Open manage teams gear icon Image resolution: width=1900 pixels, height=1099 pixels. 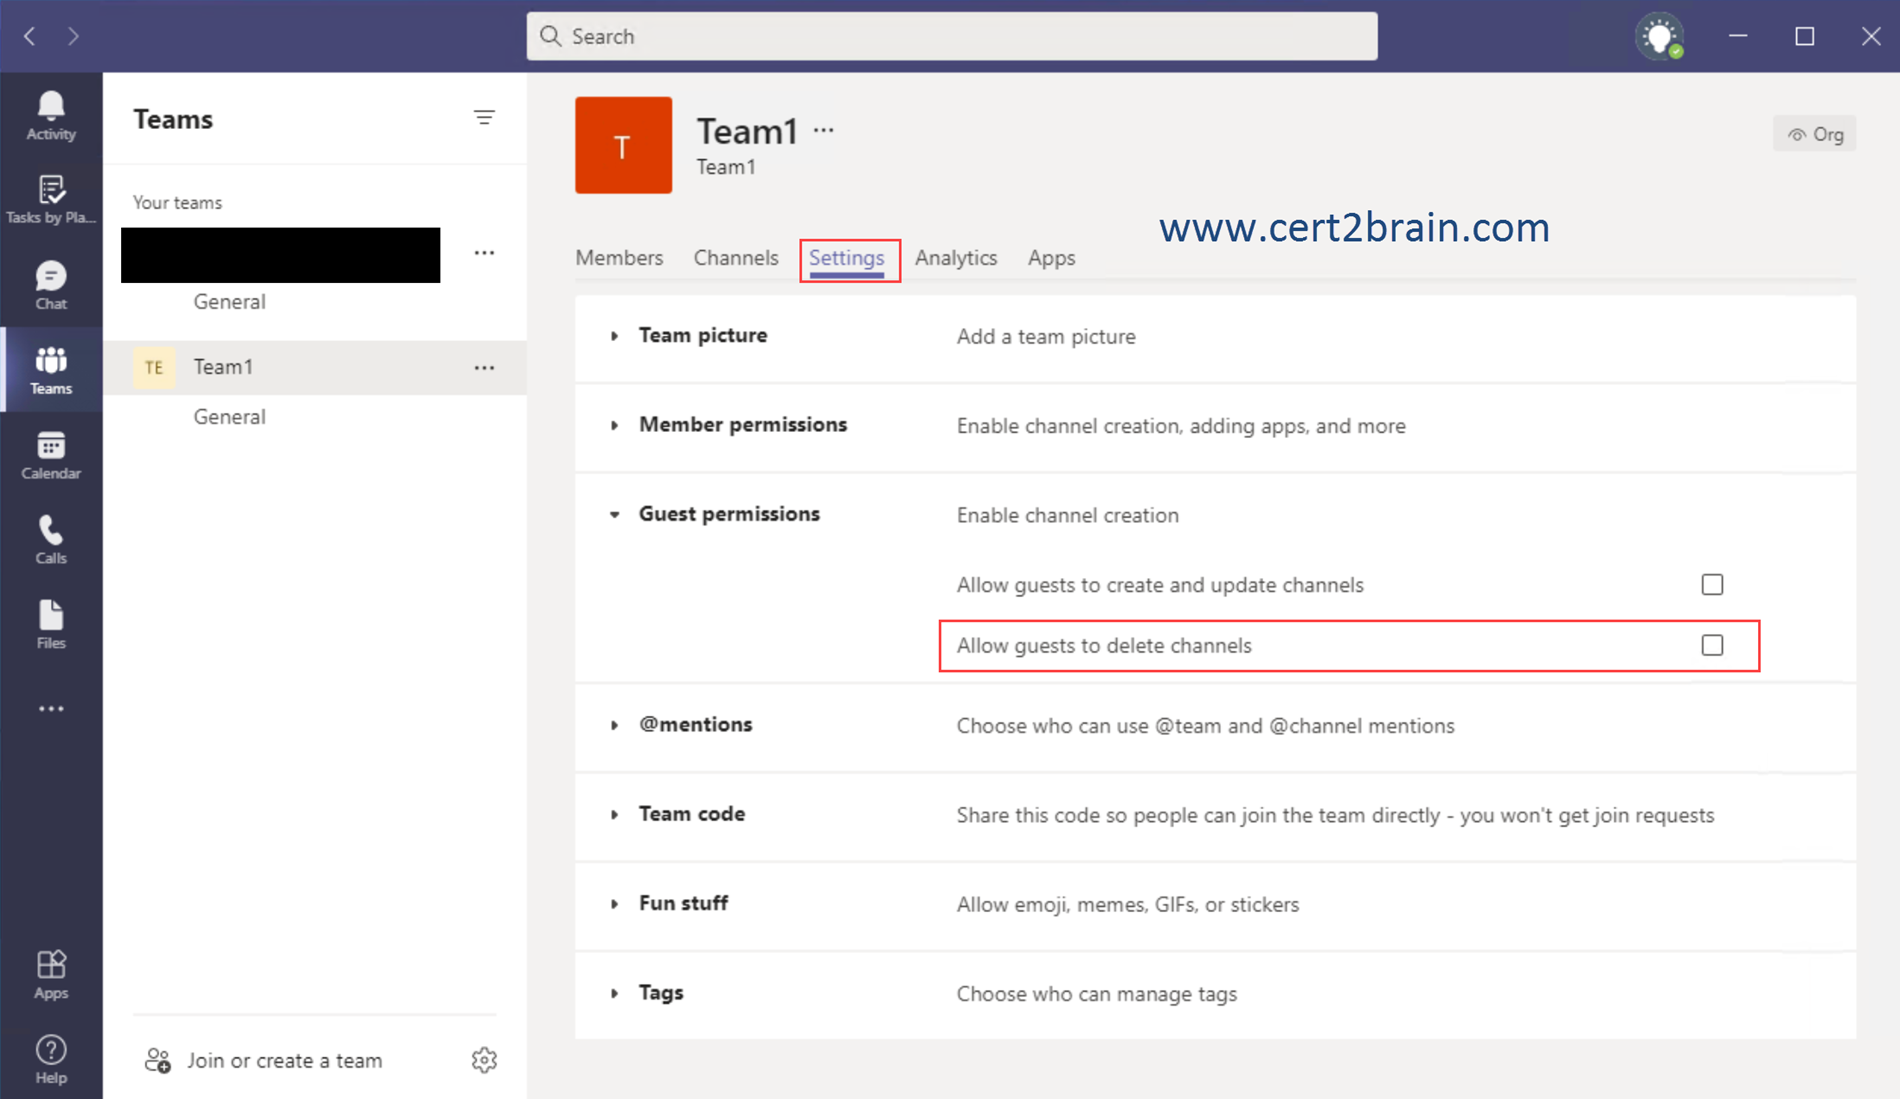[x=484, y=1060]
